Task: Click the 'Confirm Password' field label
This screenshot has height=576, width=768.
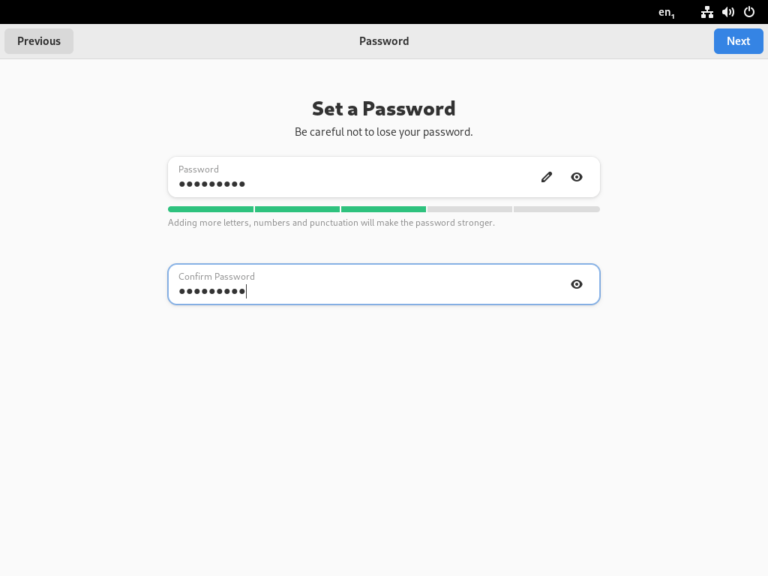Action: (216, 276)
